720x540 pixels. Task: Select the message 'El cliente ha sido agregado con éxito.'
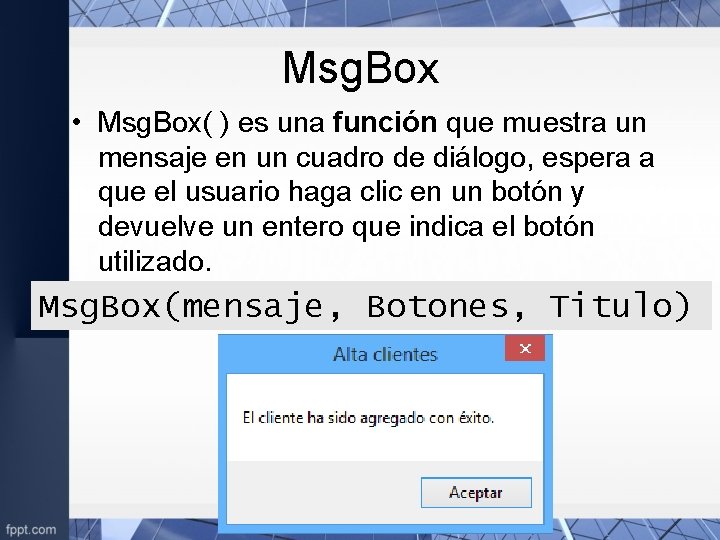click(368, 418)
